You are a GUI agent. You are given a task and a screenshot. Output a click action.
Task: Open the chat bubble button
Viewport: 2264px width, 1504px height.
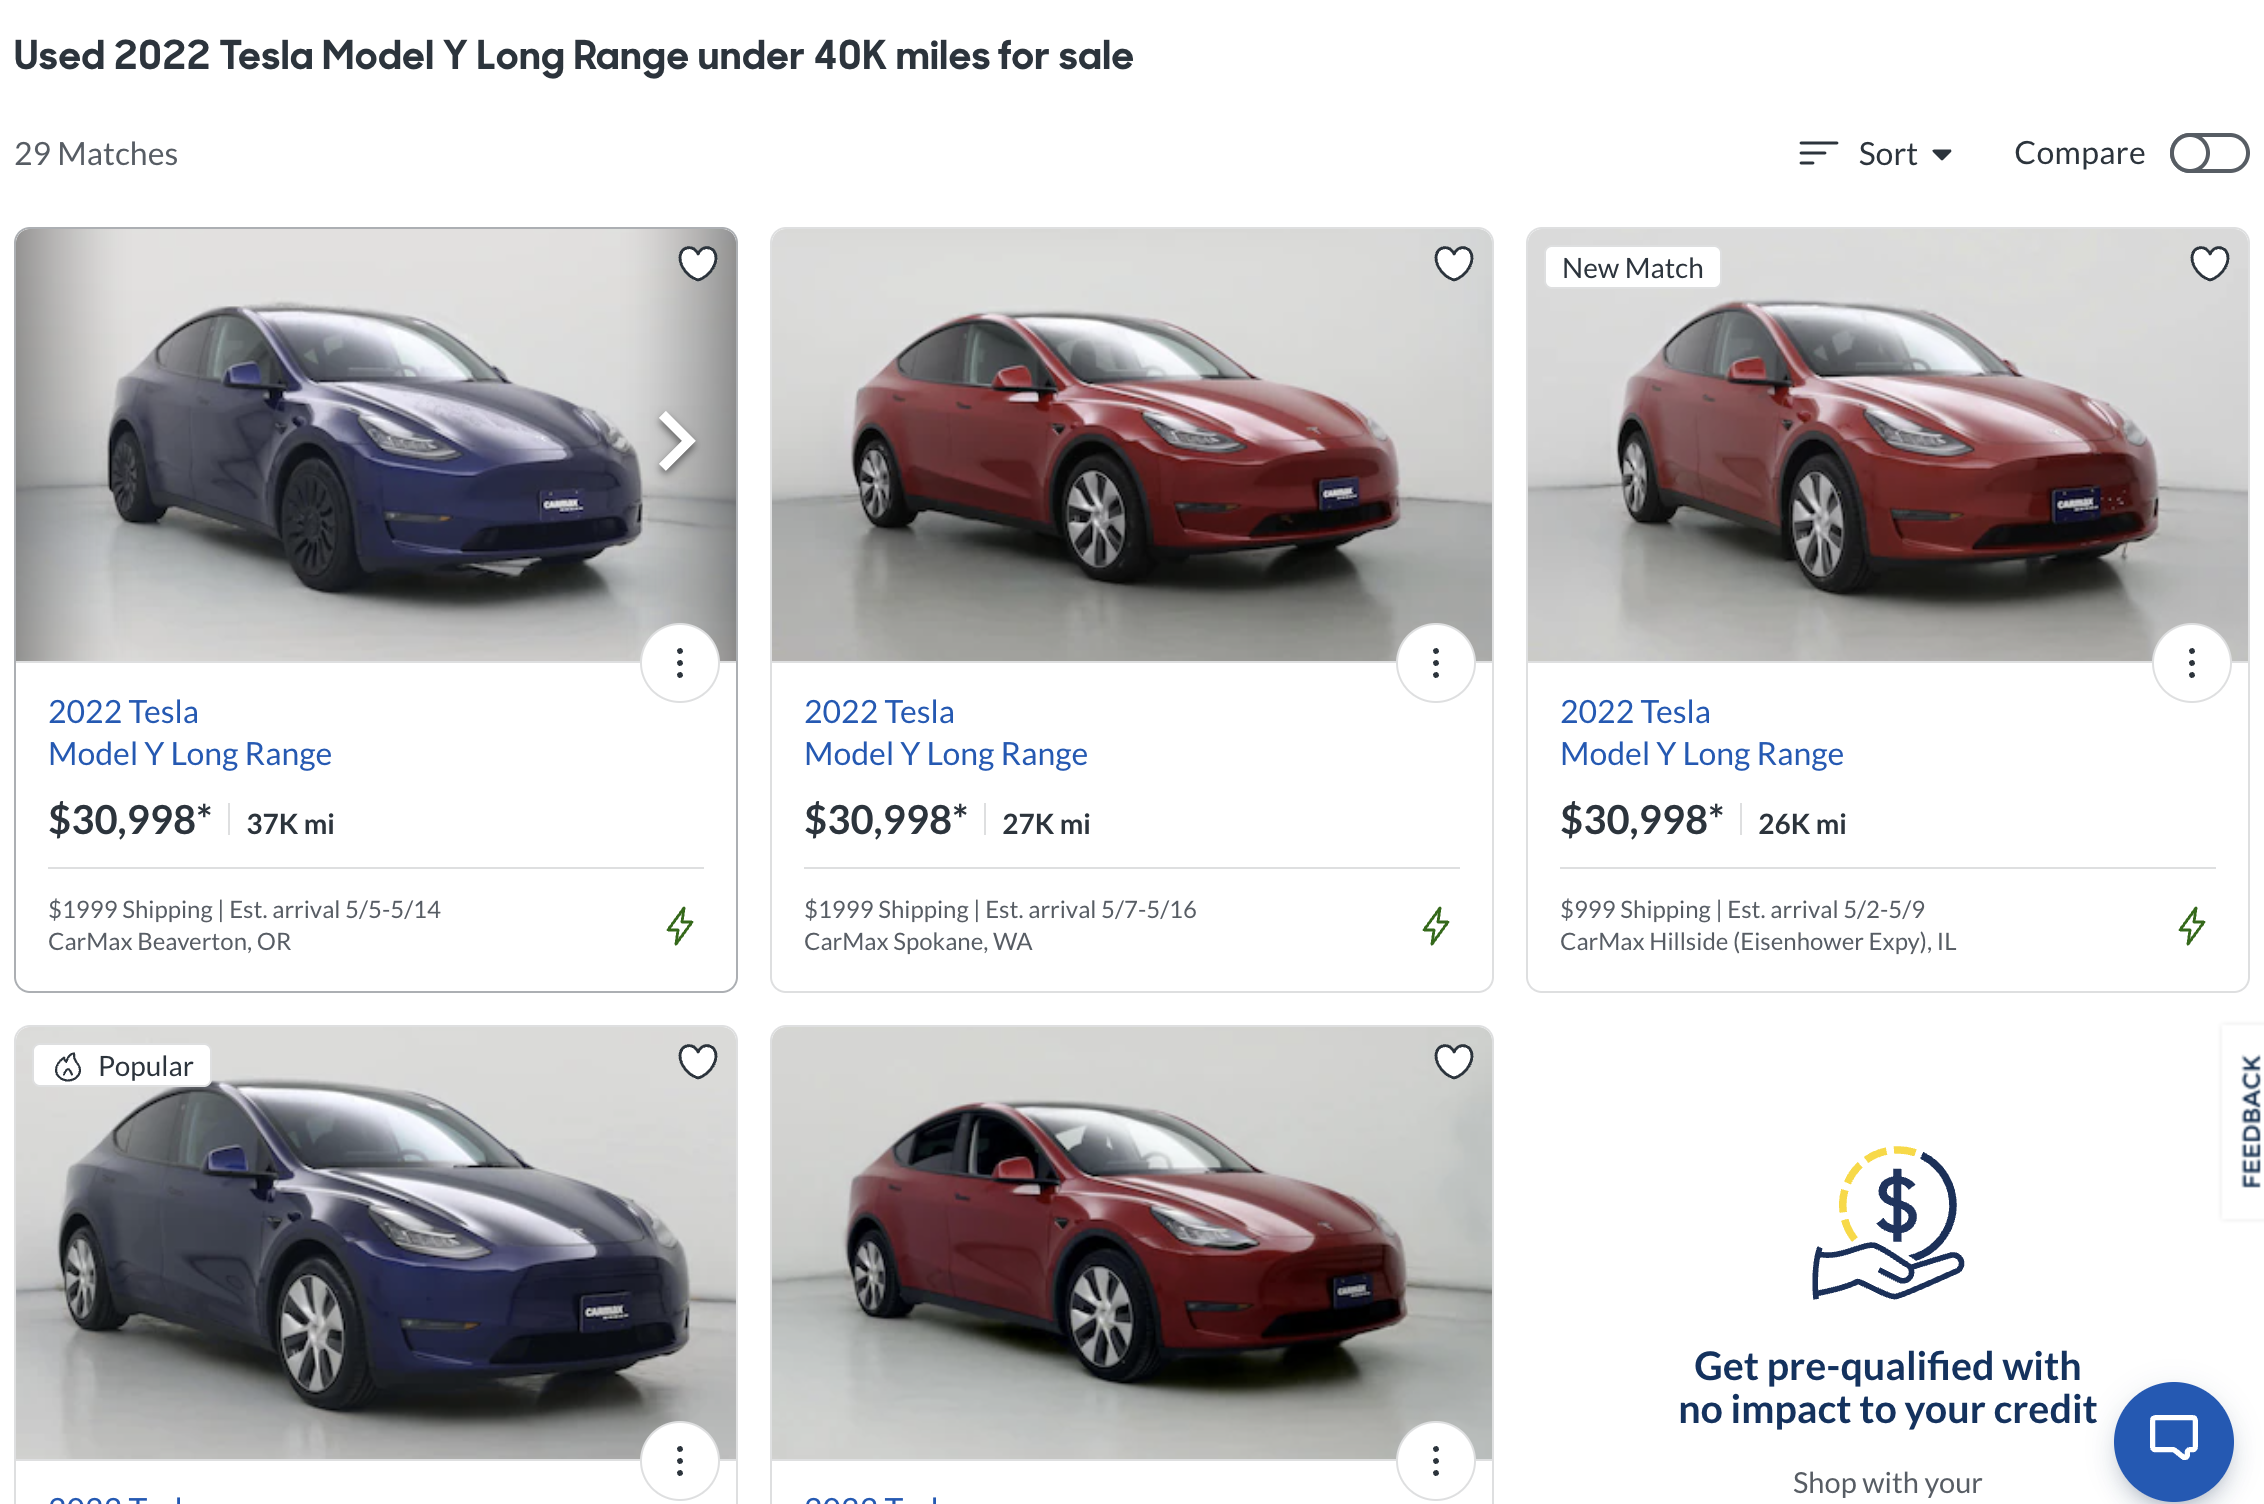point(2173,1441)
